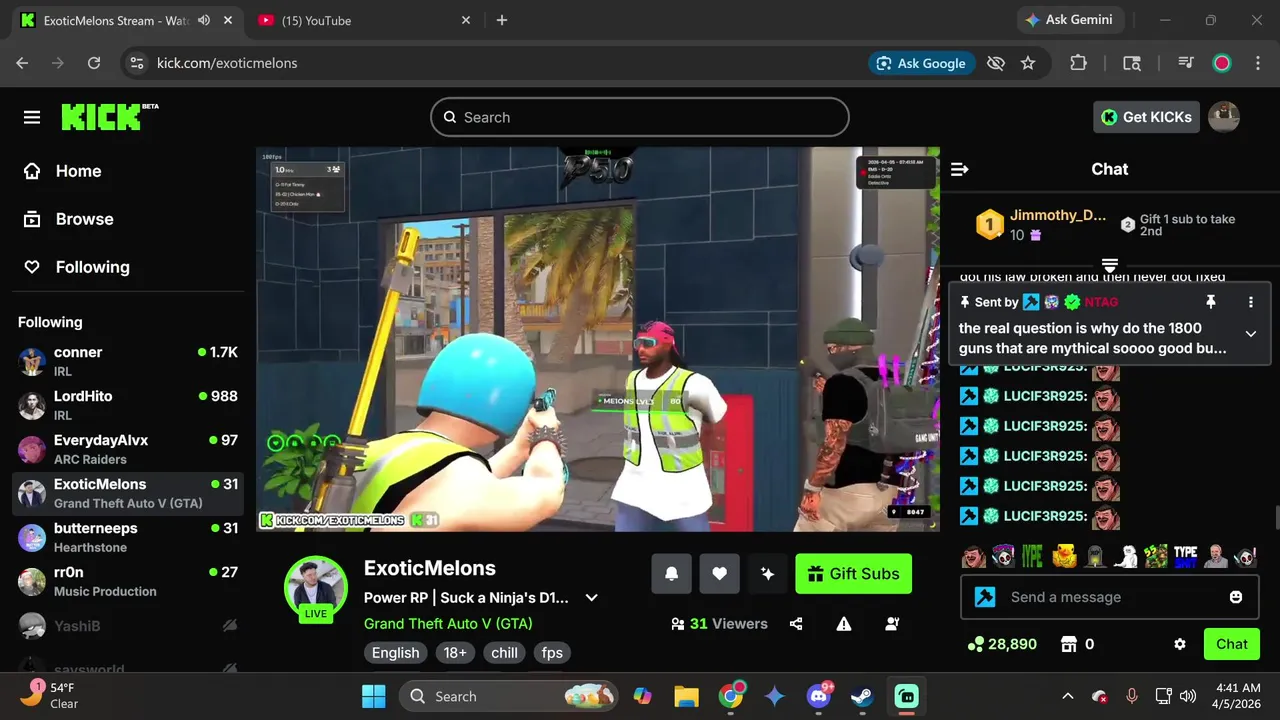
Task: Open EverydayAlvx channel in Following list
Action: pyautogui.click(x=128, y=450)
